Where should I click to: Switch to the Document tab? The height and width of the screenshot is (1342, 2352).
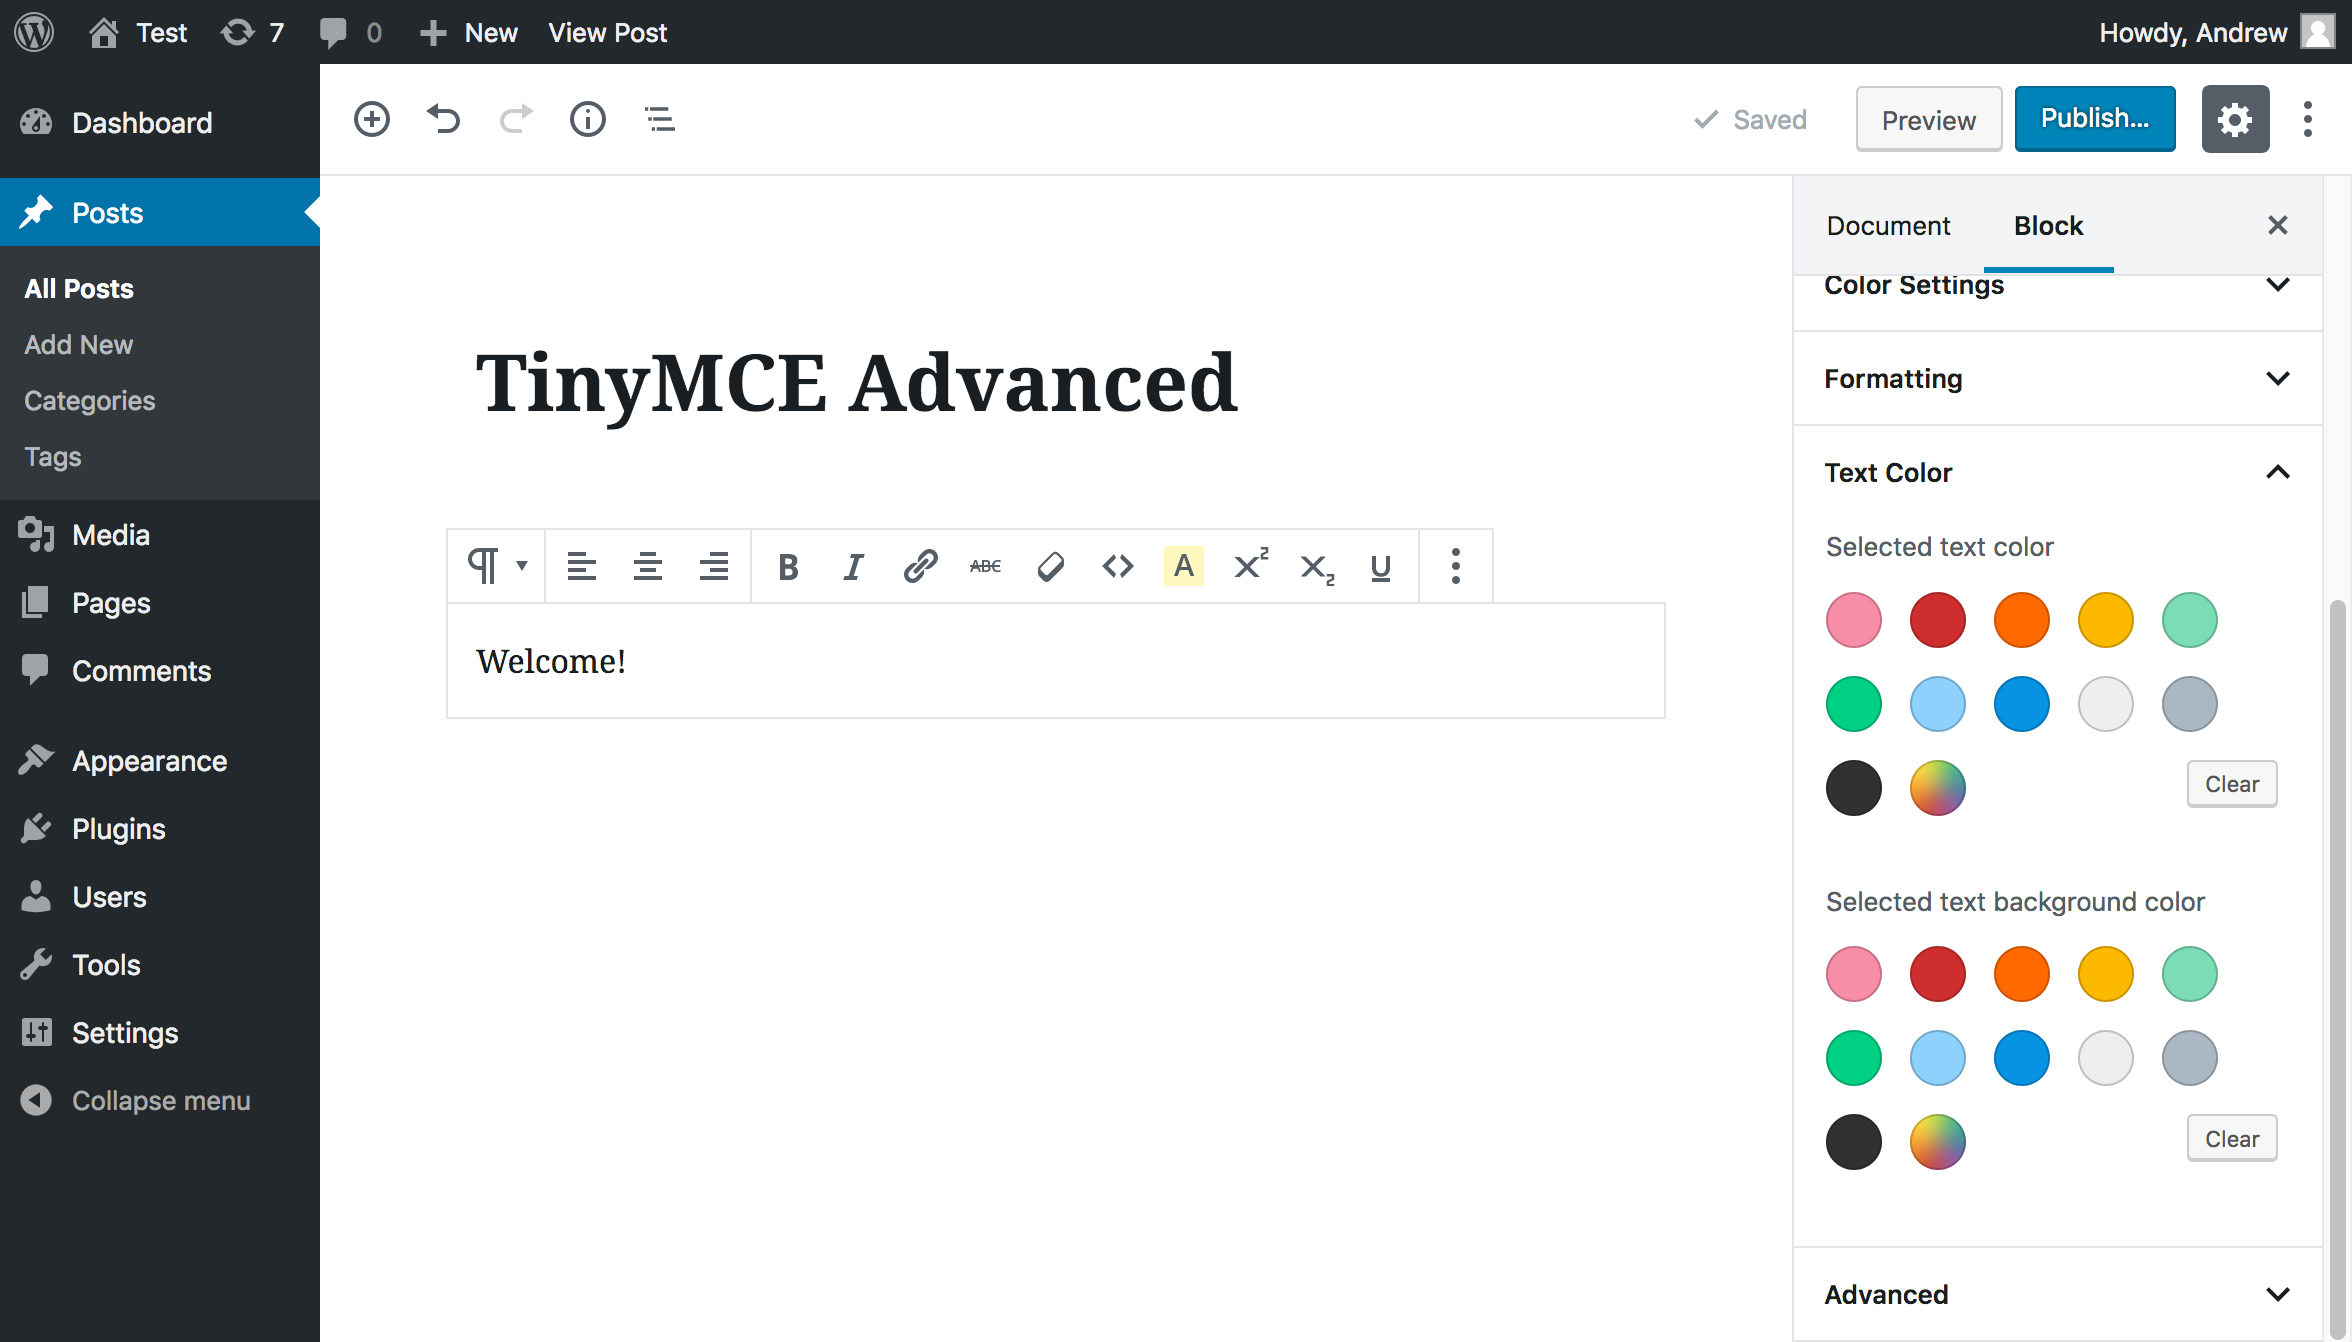1888,226
